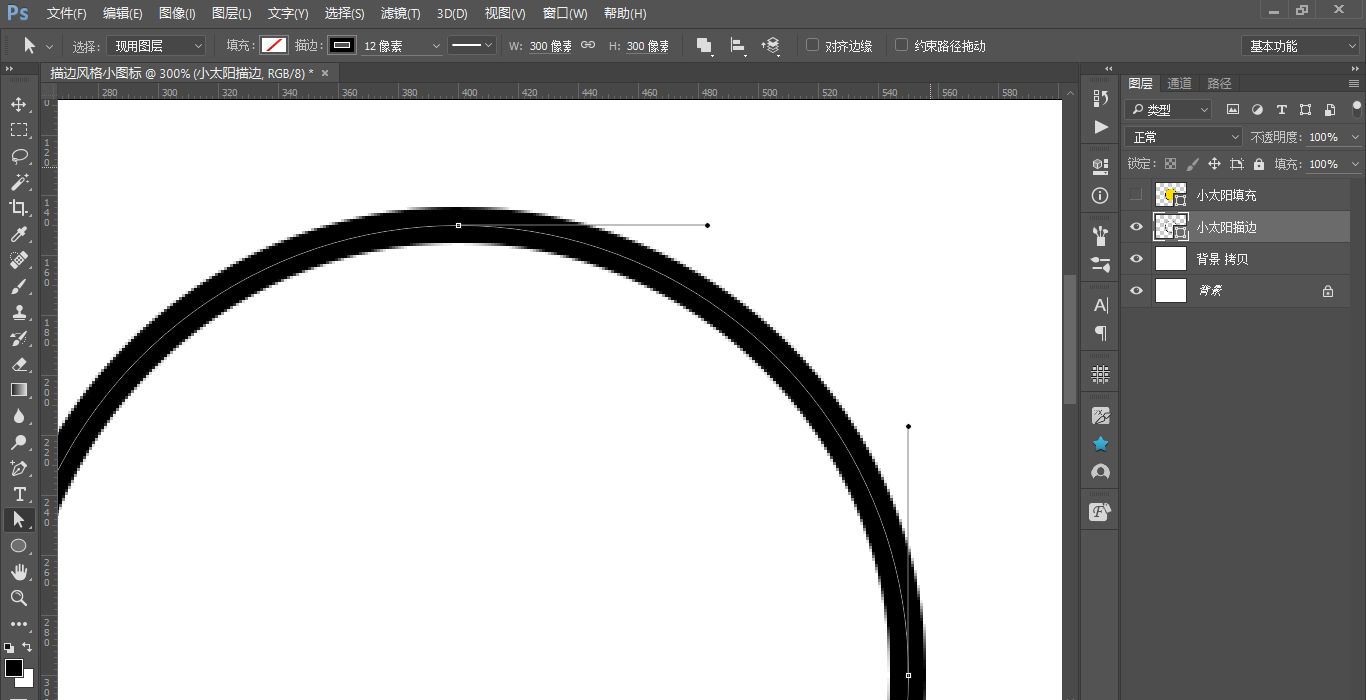Image resolution: width=1366 pixels, height=700 pixels.
Task: Select the Healing Brush tool
Action: [18, 260]
